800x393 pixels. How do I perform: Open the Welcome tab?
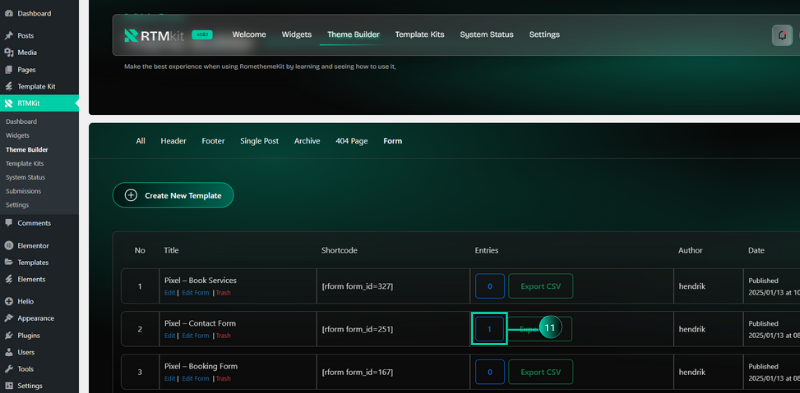click(x=249, y=35)
